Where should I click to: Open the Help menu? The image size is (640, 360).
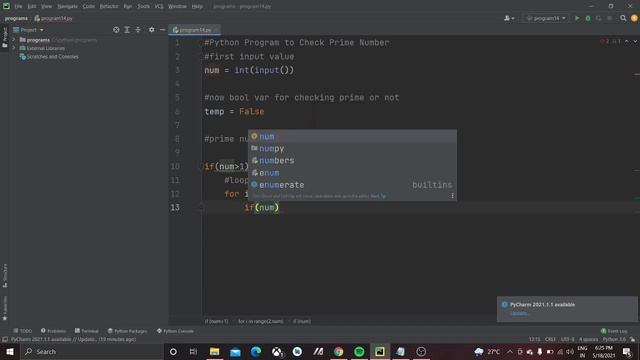click(x=197, y=7)
